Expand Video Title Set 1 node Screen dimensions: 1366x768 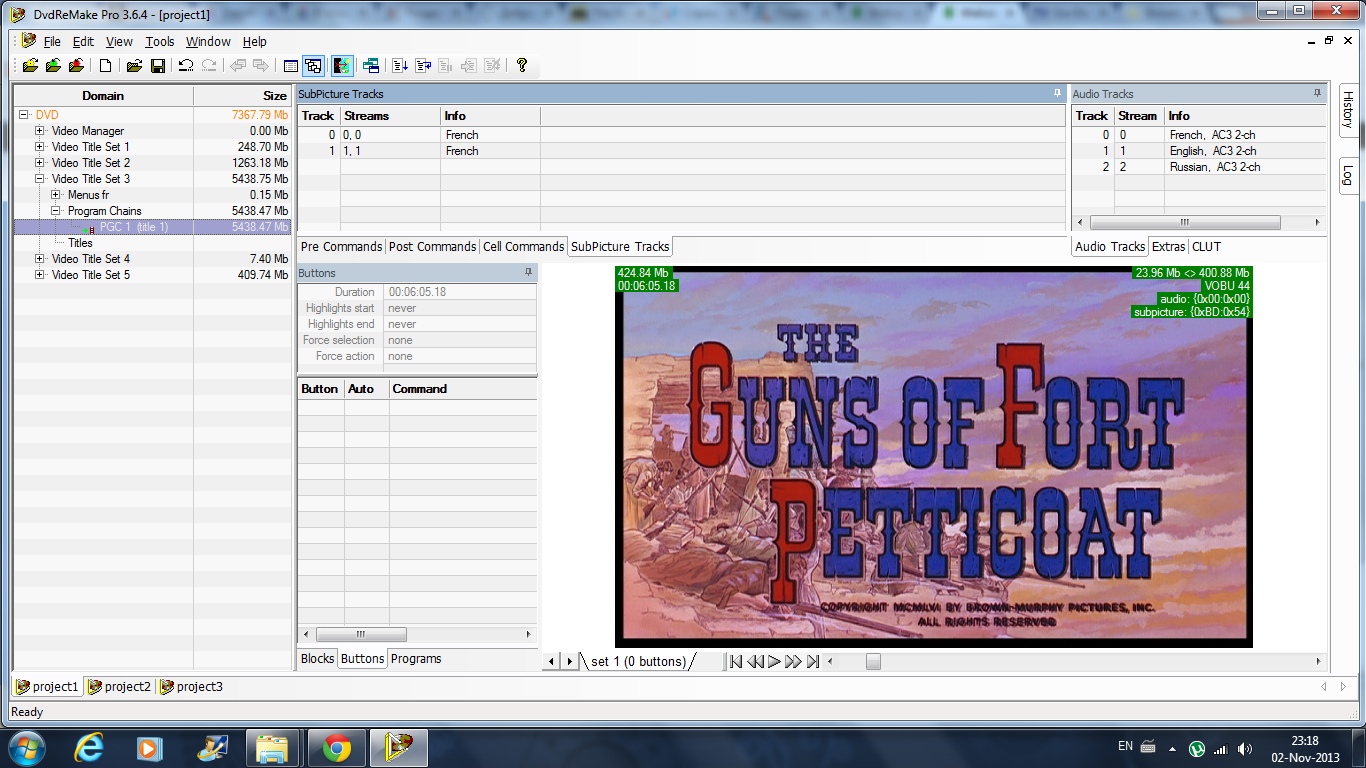click(x=40, y=147)
